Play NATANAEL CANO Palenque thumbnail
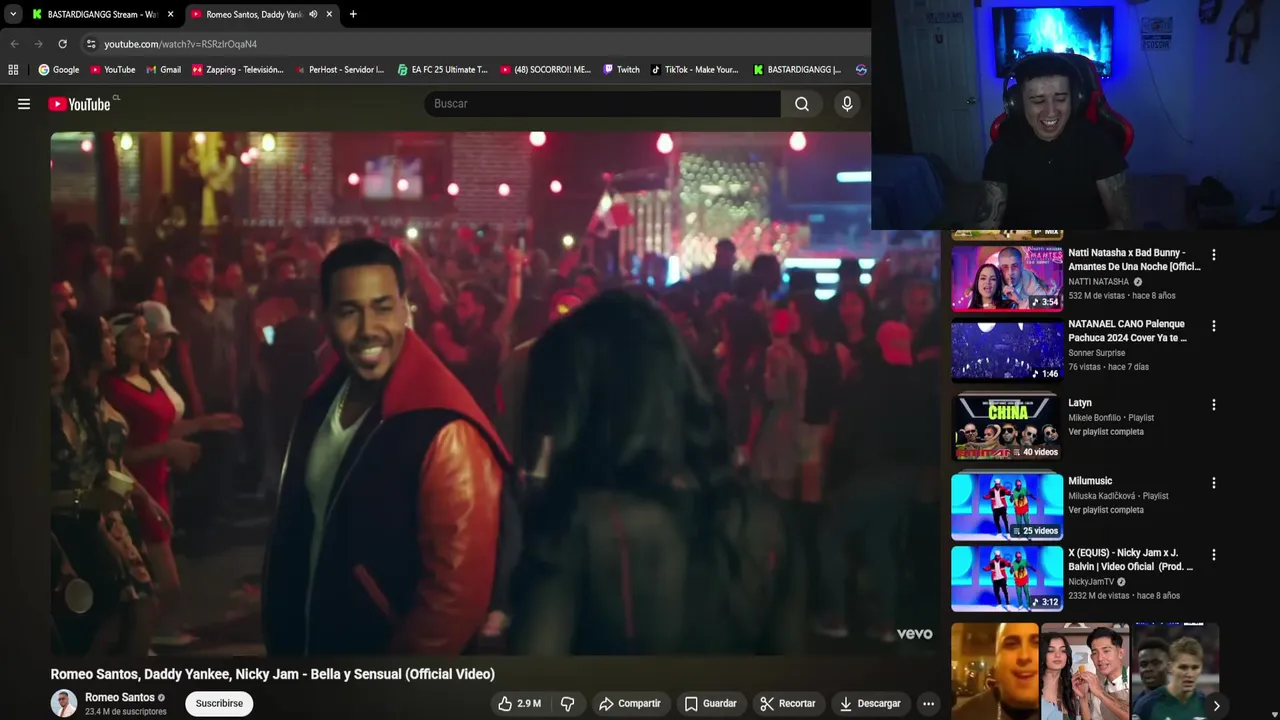Image resolution: width=1280 pixels, height=720 pixels. [1007, 351]
